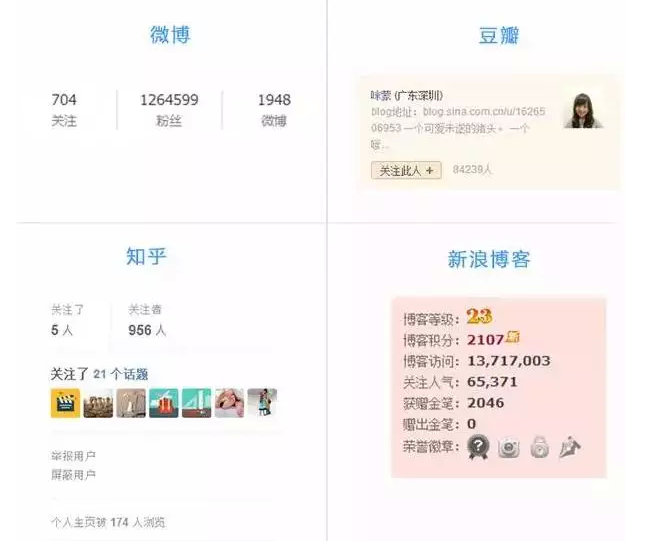Click the 微博 section heading
Viewport: 661px width, 541px height.
click(x=170, y=35)
